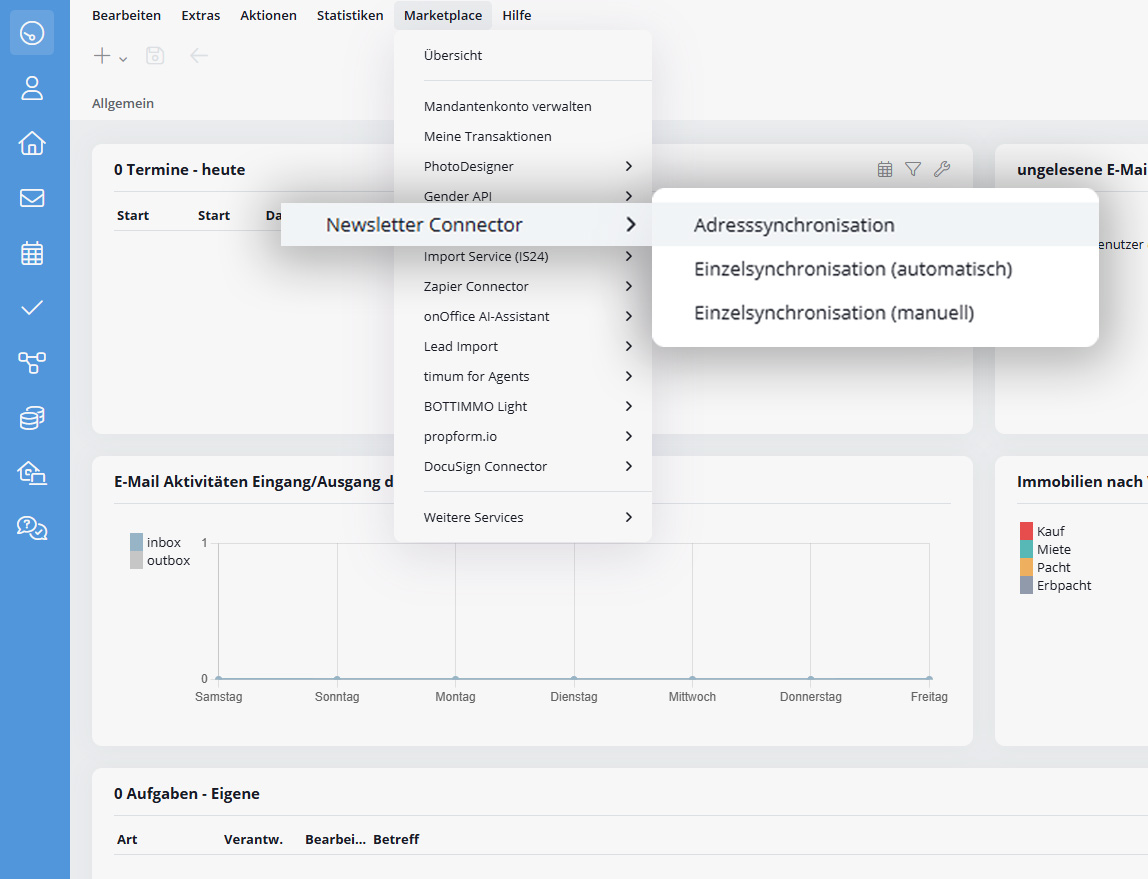1148x879 pixels.
Task: Open the email envelope icon in sidebar
Action: point(32,198)
